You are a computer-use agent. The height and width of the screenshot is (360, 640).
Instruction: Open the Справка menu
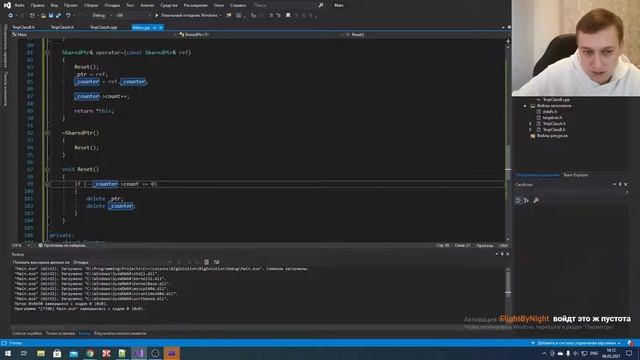pos(238,5)
